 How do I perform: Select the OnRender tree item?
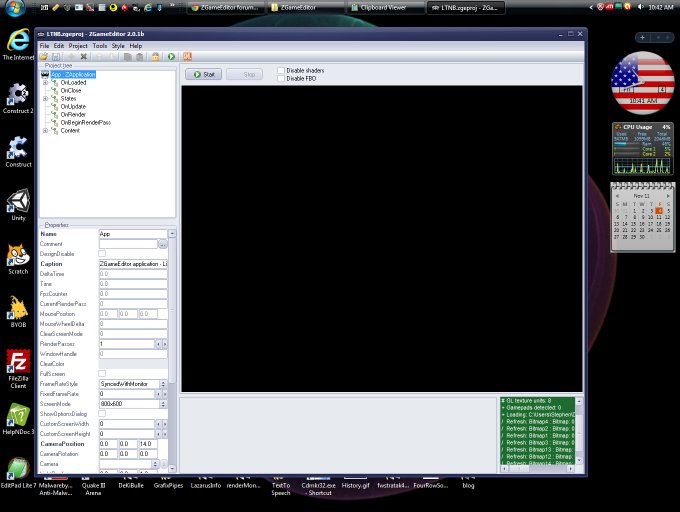[x=73, y=114]
